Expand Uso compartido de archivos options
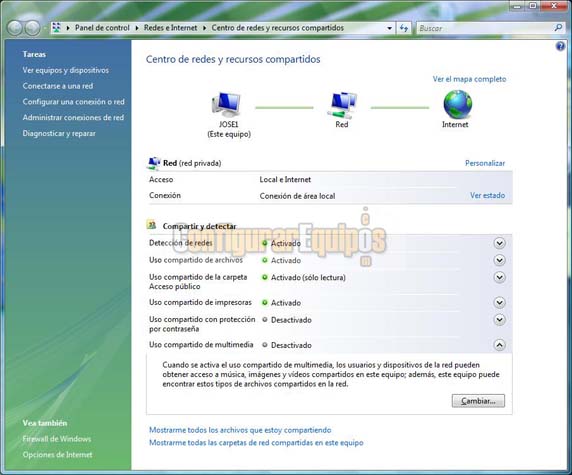The image size is (572, 475). [499, 260]
